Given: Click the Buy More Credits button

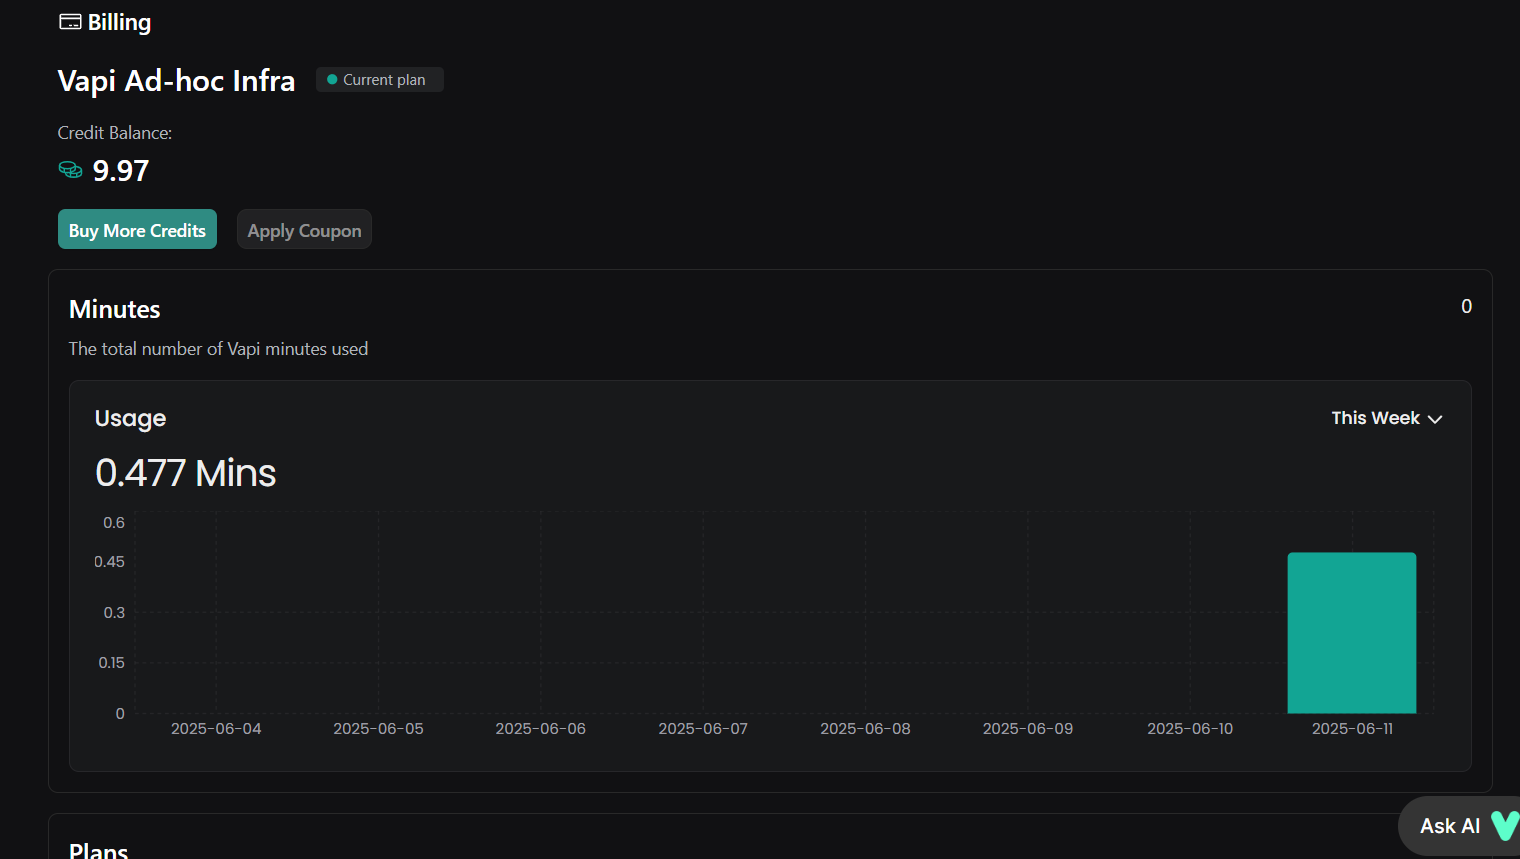Looking at the screenshot, I should point(137,229).
